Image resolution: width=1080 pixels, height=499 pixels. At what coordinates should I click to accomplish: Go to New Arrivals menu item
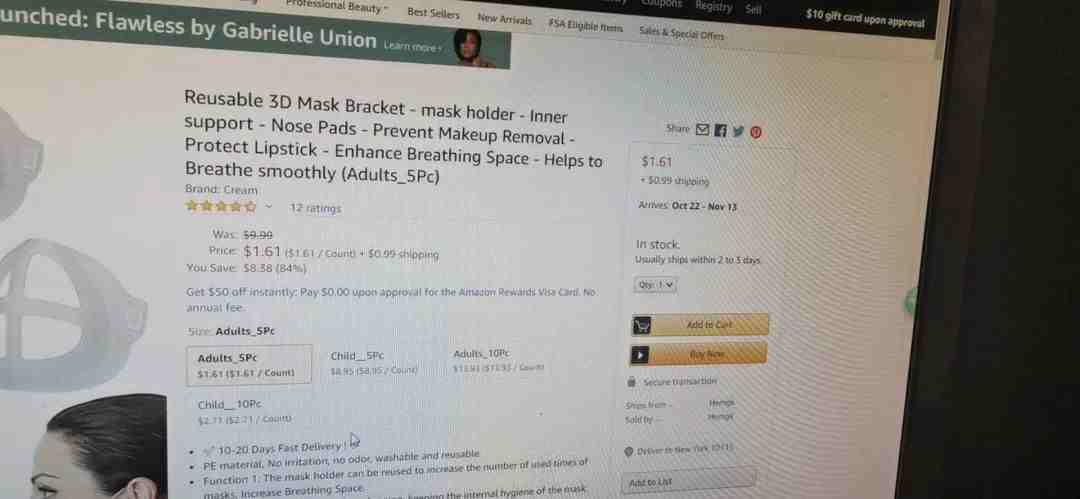(504, 20)
